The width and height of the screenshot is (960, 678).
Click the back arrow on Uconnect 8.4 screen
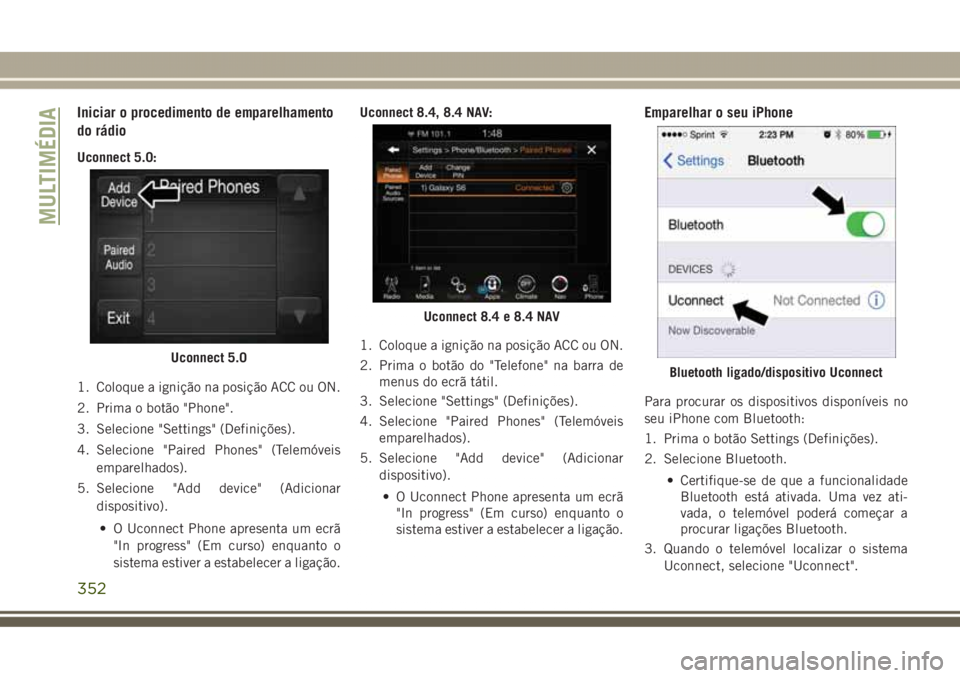coord(393,149)
